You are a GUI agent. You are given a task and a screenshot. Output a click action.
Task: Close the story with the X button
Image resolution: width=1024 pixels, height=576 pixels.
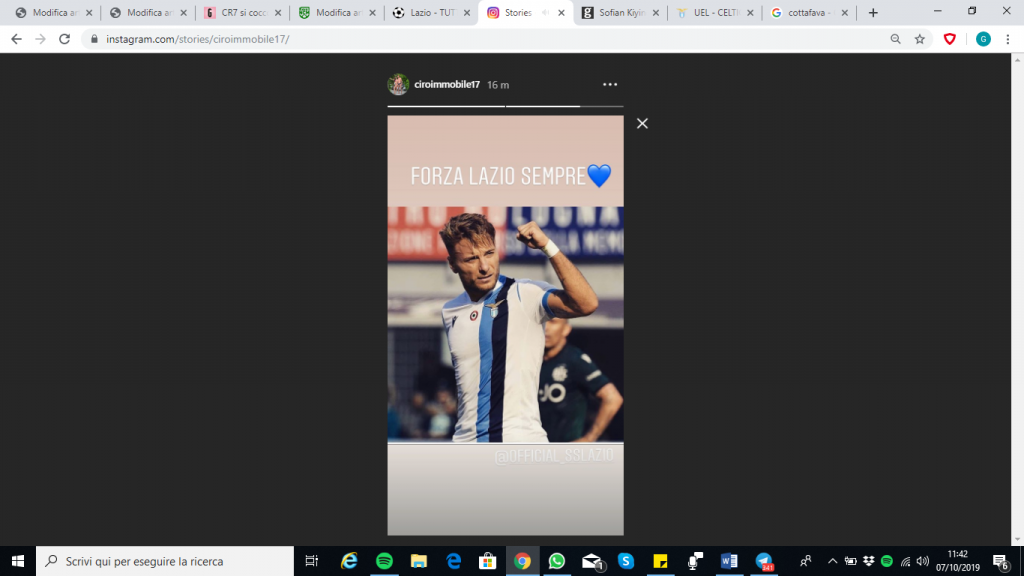(x=641, y=123)
